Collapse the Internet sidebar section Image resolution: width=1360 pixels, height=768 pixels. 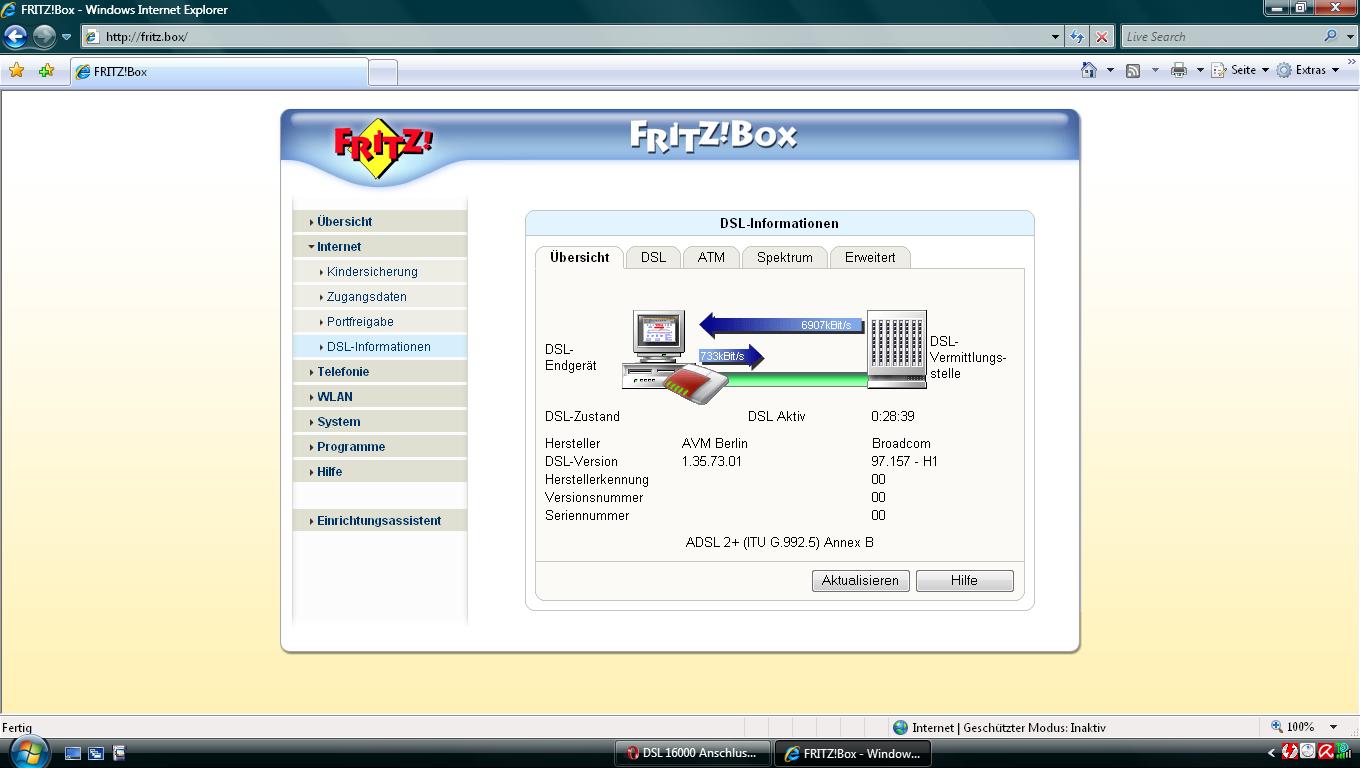380,247
